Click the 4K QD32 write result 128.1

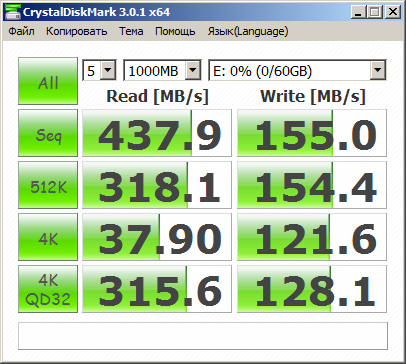click(x=312, y=289)
